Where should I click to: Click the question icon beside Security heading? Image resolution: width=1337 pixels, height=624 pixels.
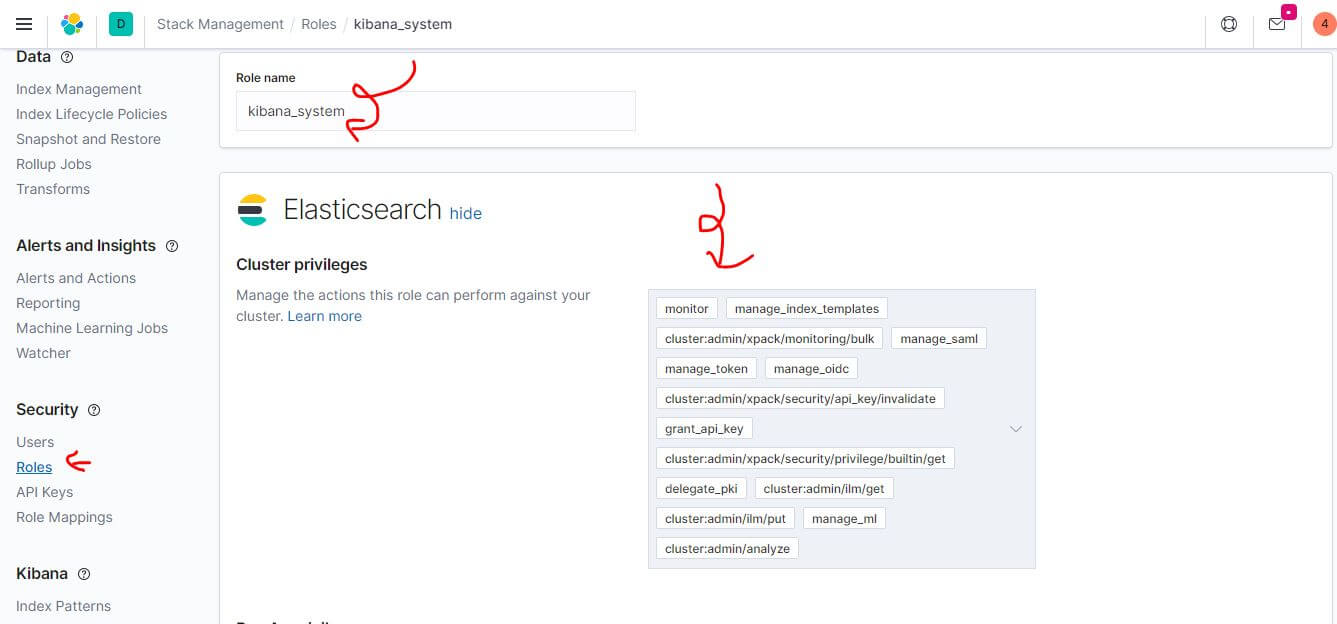(x=93, y=410)
